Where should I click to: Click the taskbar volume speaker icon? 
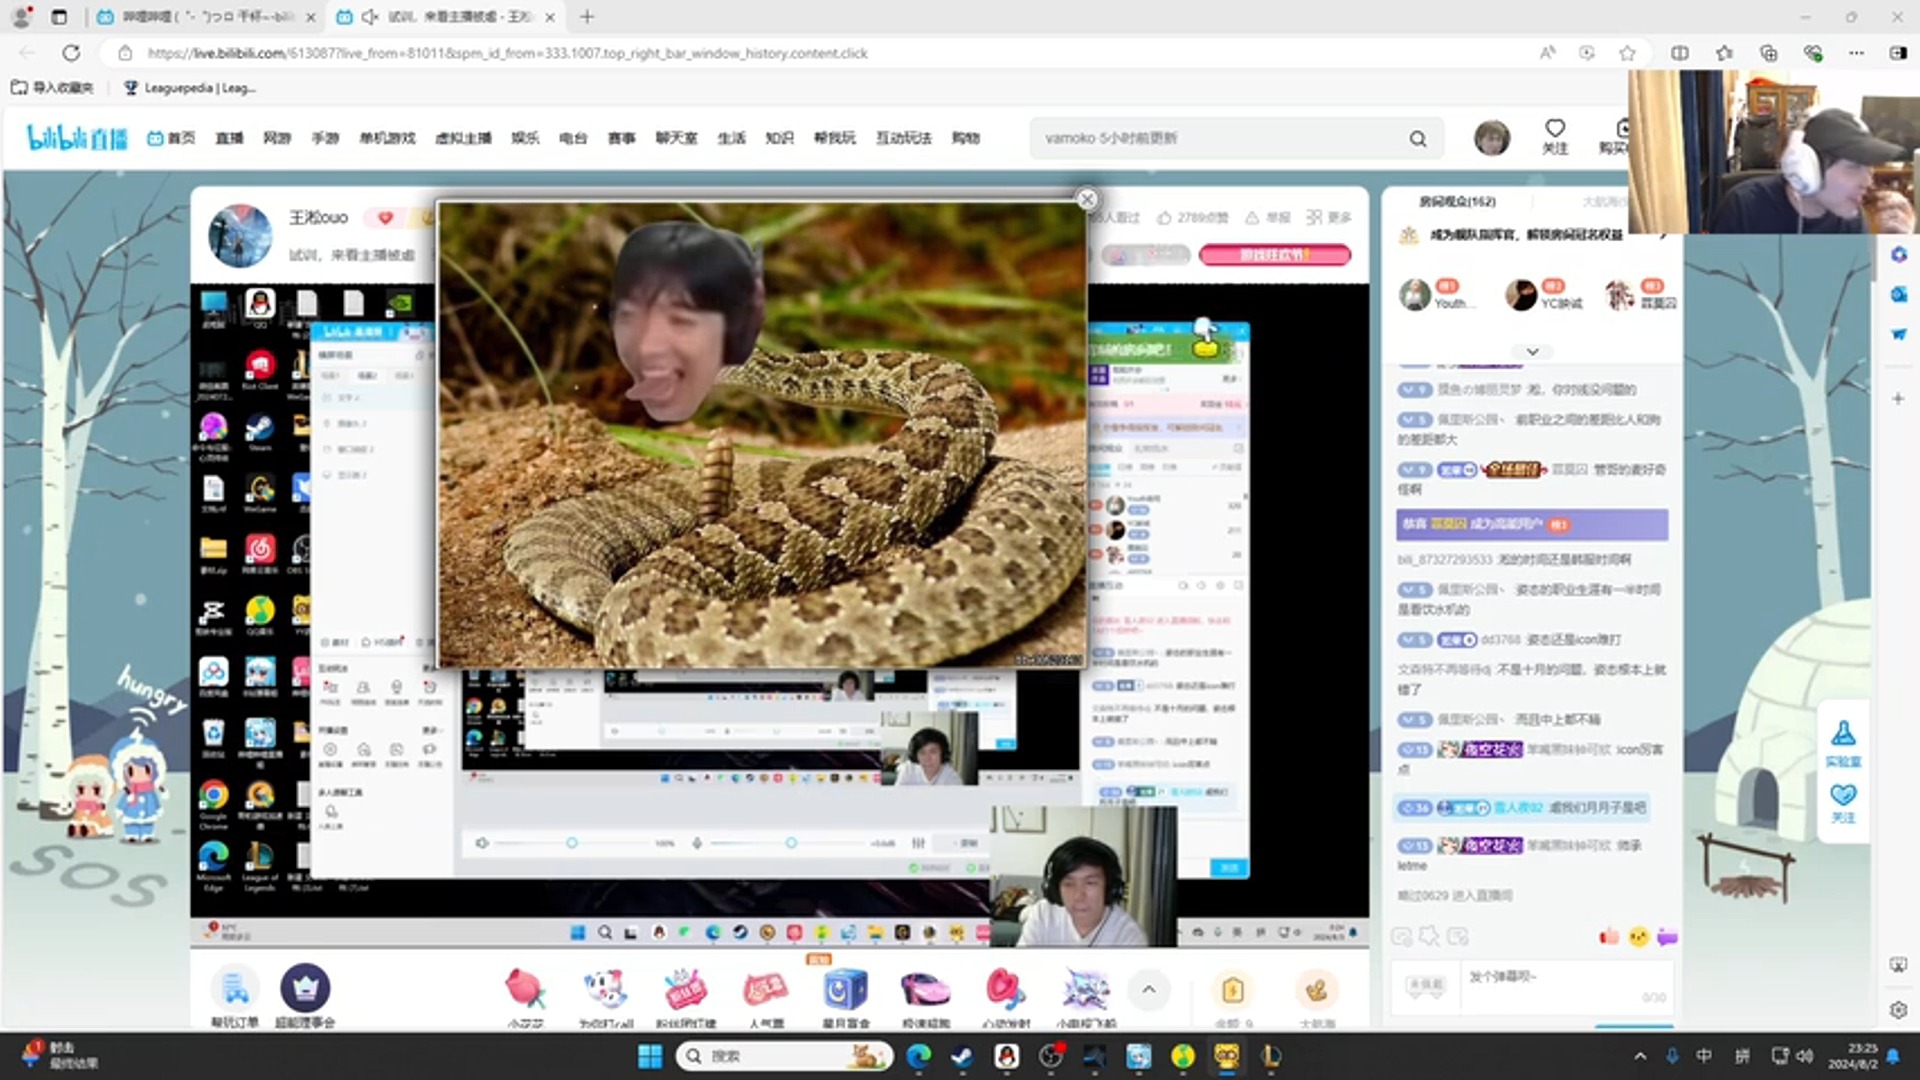pos(1806,1056)
